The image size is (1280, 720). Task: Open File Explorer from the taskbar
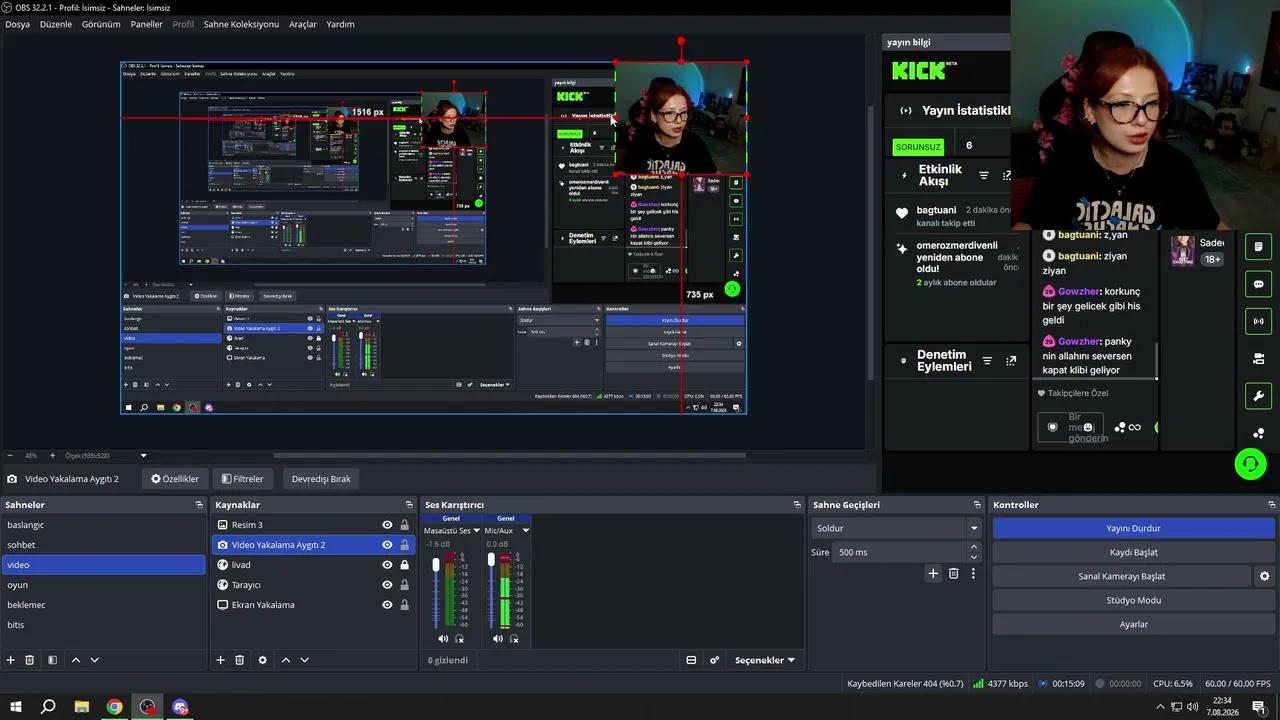[82, 707]
